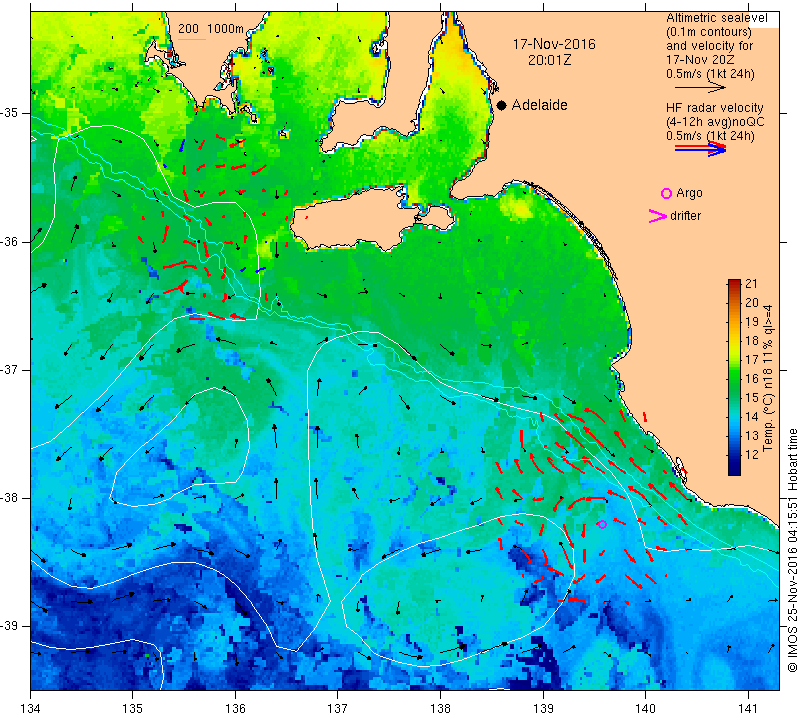Click the '(4-12h avg)noQC' legend line
Image resolution: width=800 pixels, height=720 pixels.
[x=715, y=122]
